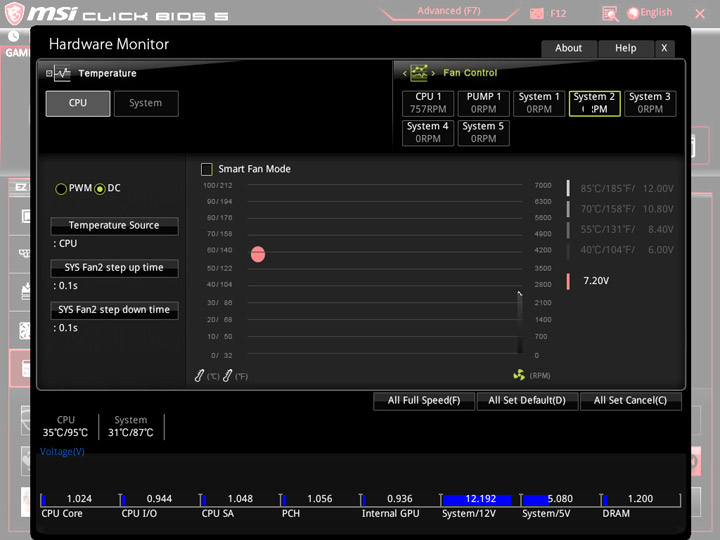Click All Full Speed(F) button
Image resolution: width=720 pixels, height=540 pixels.
424,401
